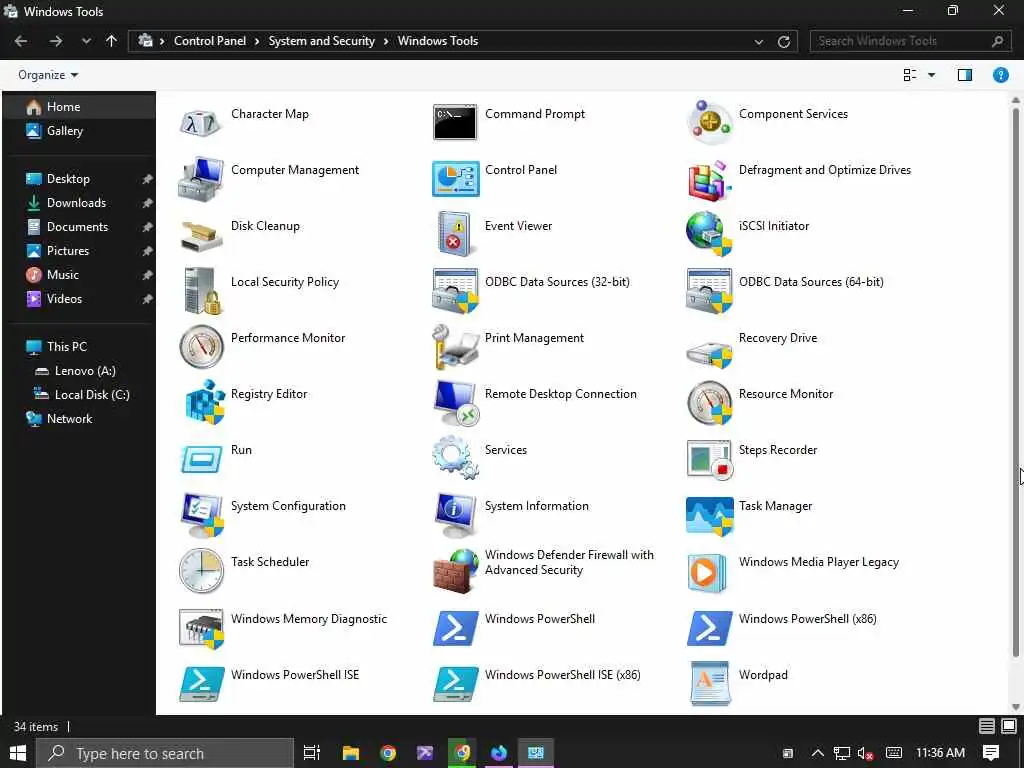The width and height of the screenshot is (1024, 768).
Task: Select Local Disk (C:) in sidebar
Action: 80,394
